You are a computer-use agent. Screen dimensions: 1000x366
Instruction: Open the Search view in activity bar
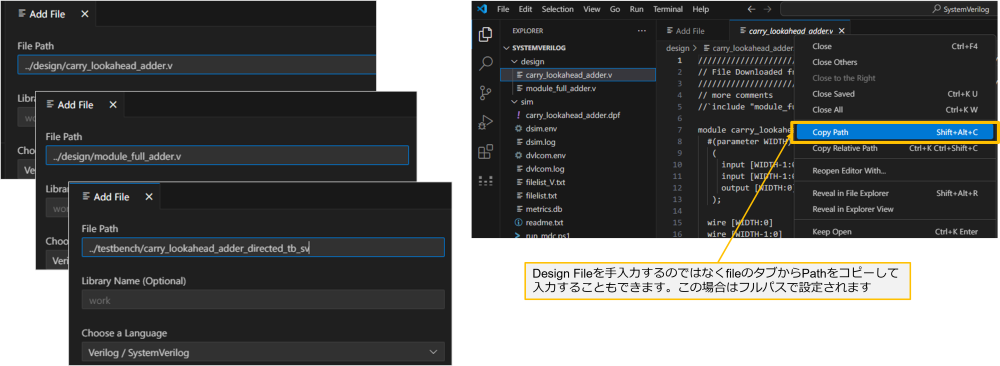[486, 63]
